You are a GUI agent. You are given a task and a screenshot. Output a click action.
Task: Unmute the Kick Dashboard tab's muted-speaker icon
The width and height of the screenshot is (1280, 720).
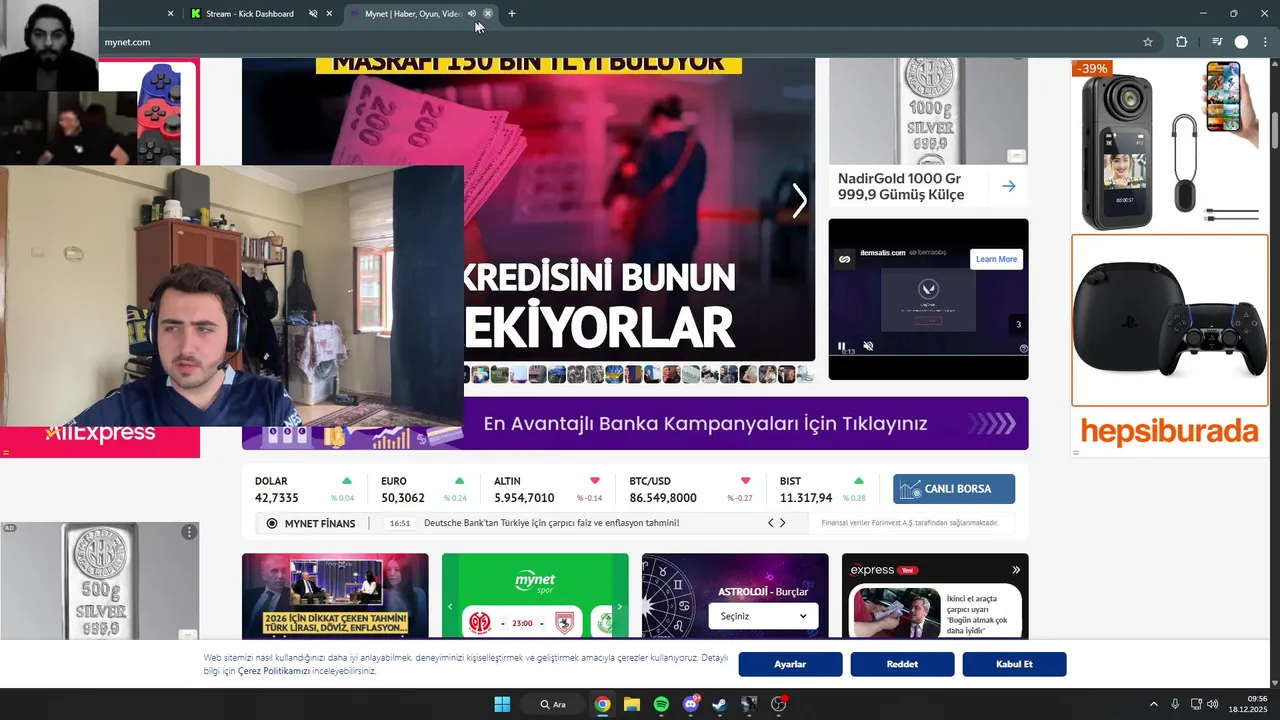point(313,14)
